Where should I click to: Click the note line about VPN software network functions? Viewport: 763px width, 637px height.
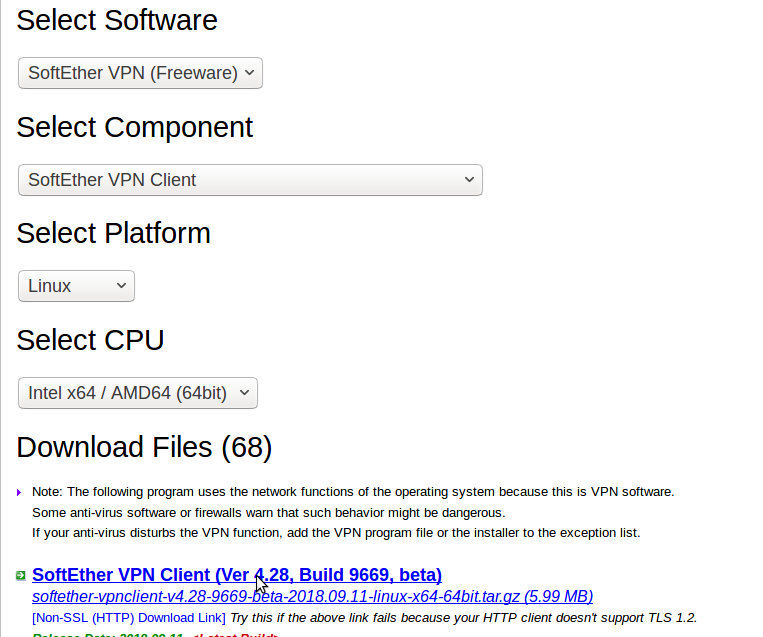(353, 492)
